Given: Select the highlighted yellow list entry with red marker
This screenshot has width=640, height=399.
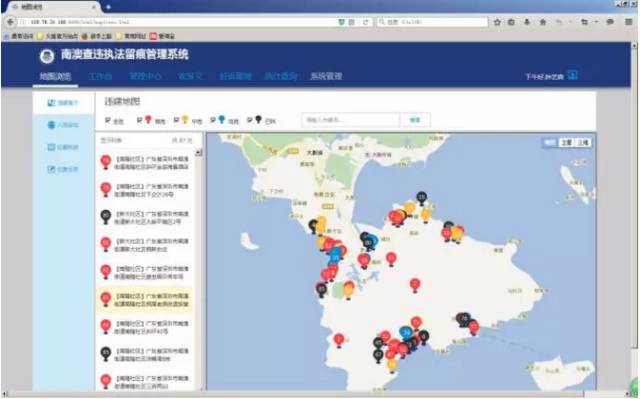Looking at the screenshot, I should pyautogui.click(x=144, y=300).
